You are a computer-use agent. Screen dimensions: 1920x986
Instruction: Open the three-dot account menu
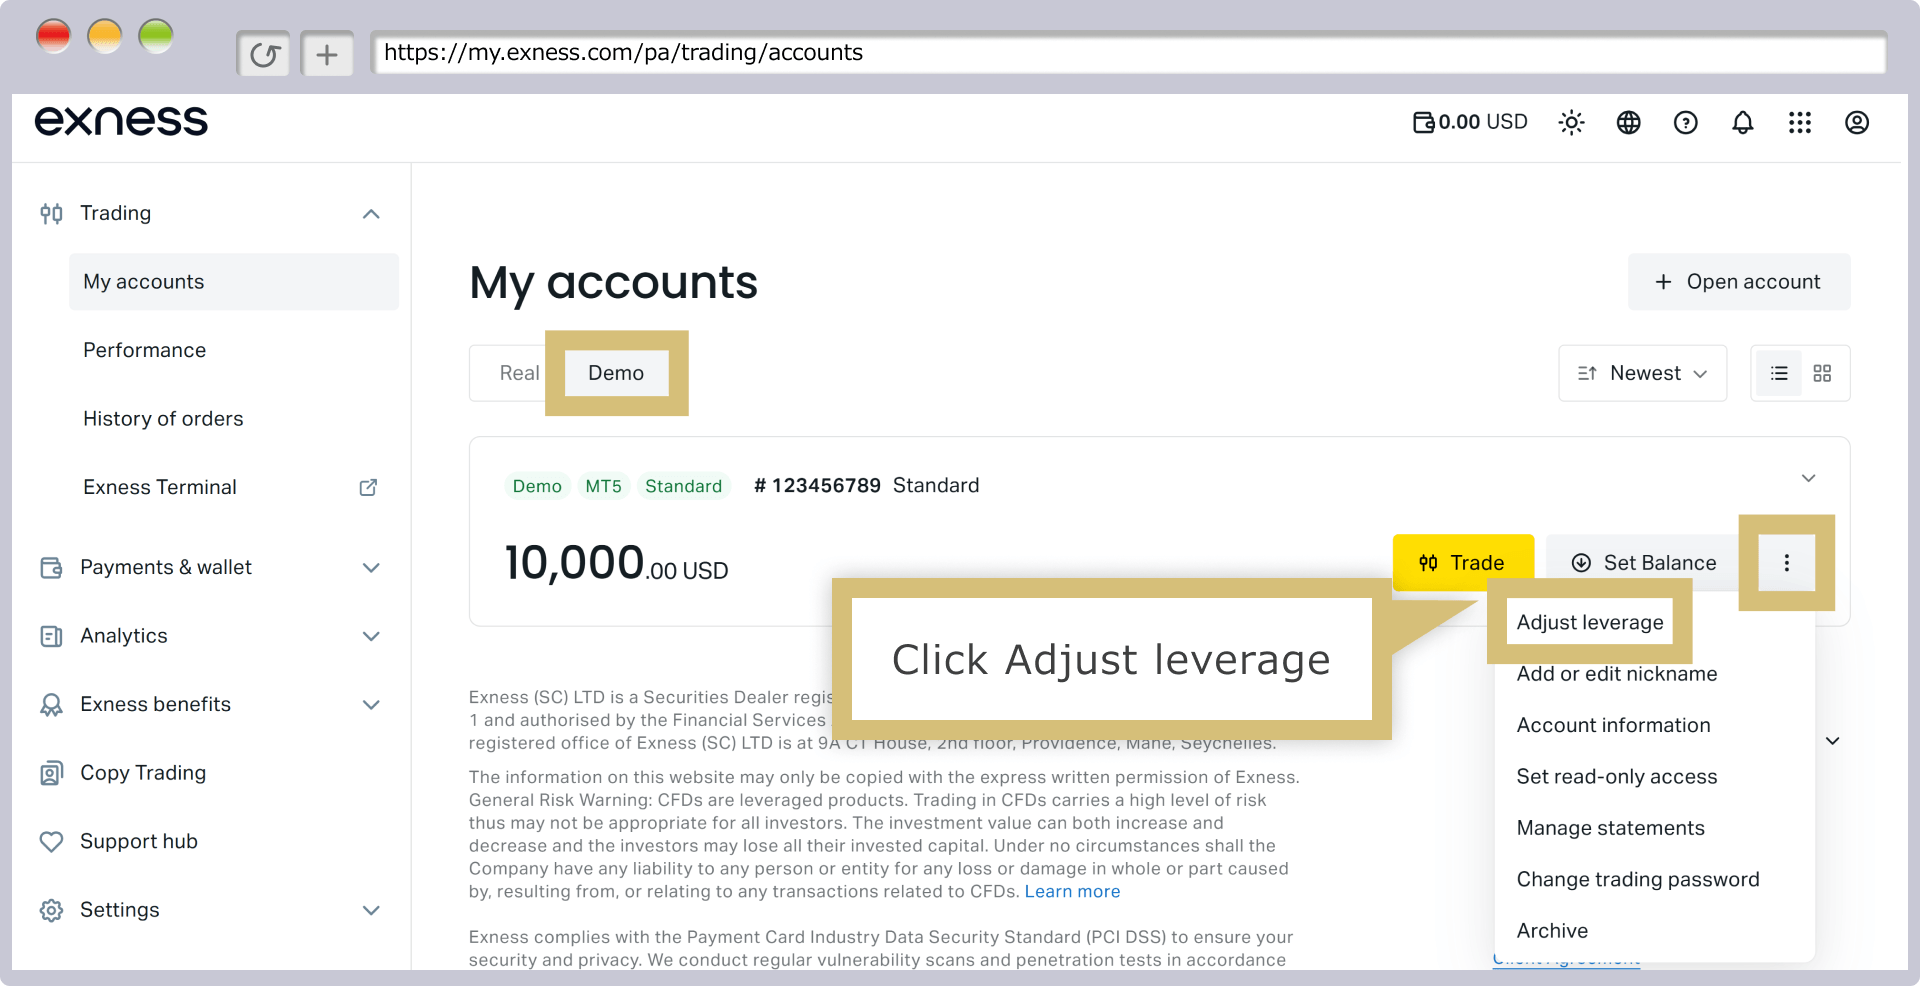(1787, 563)
